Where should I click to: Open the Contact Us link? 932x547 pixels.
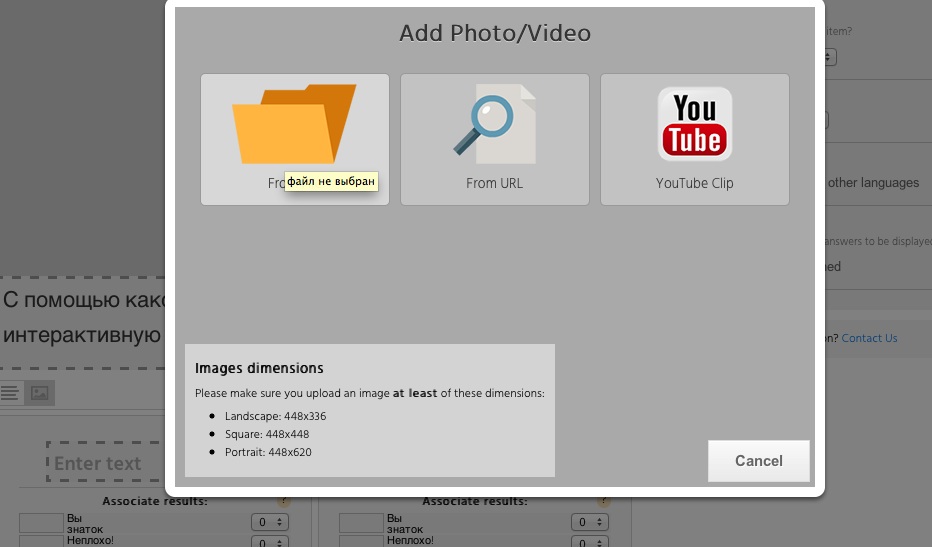[x=869, y=338]
